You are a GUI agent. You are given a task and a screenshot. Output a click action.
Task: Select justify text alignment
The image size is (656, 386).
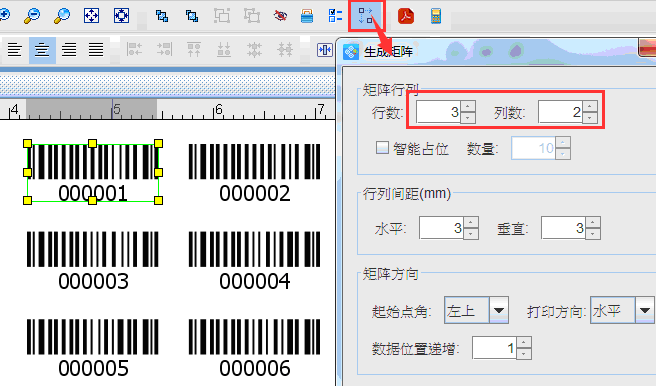(x=96, y=50)
